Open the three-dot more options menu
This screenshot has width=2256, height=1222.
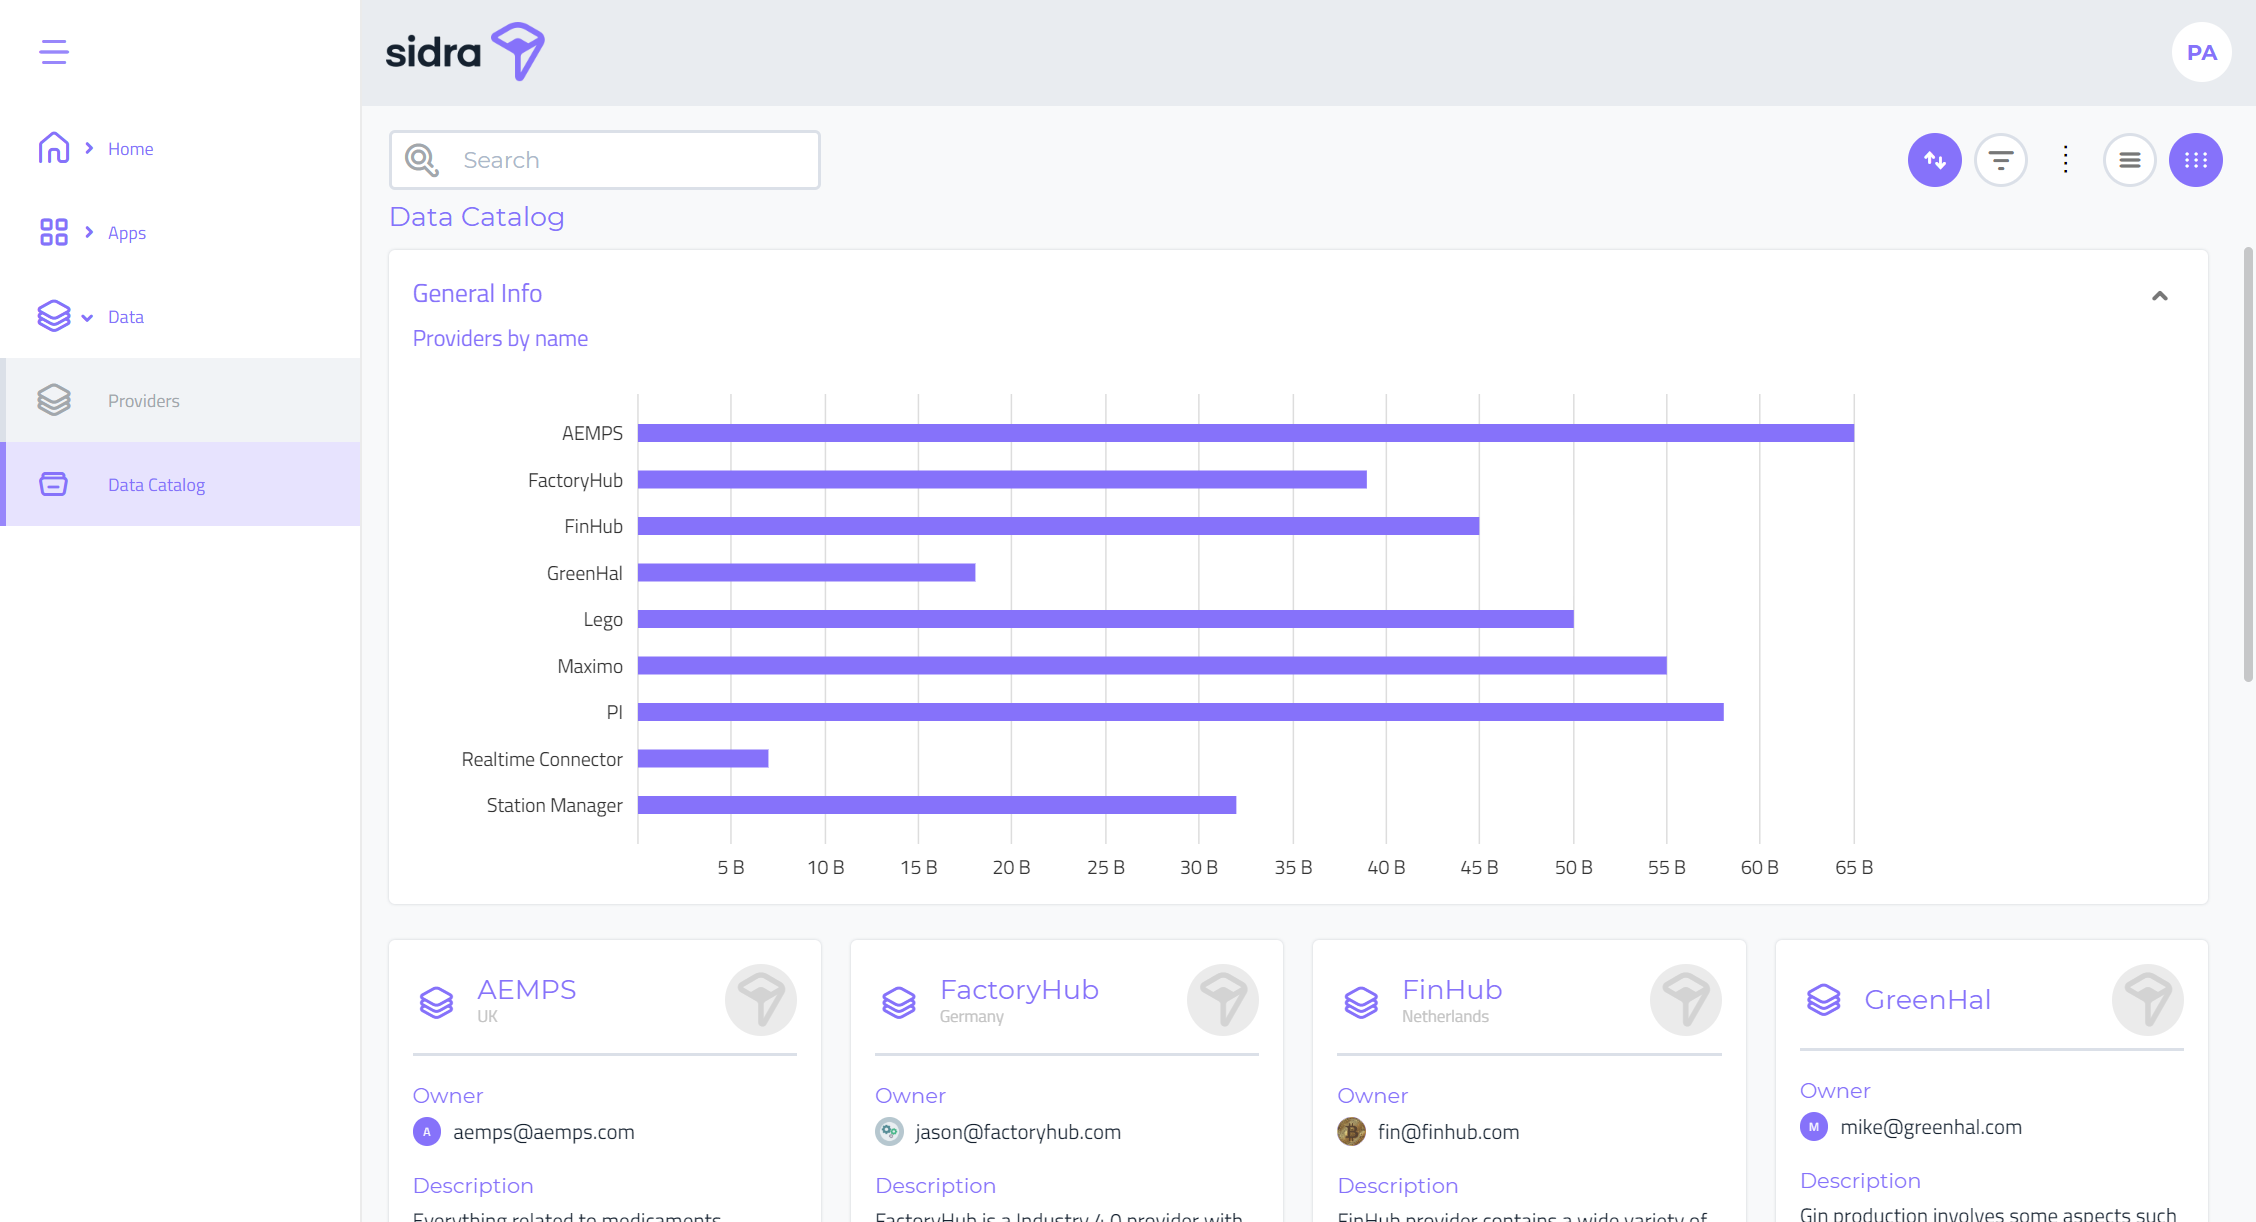[x=2065, y=160]
